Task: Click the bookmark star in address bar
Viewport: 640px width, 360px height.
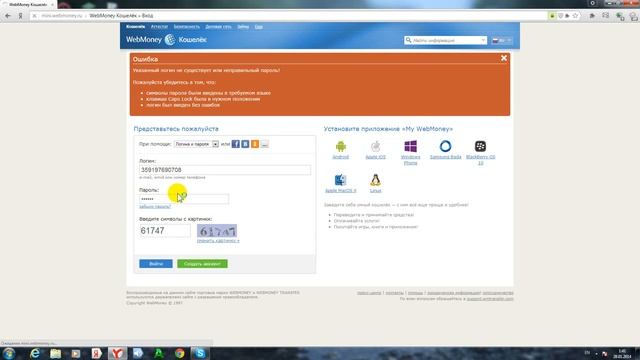Action: click(576, 16)
